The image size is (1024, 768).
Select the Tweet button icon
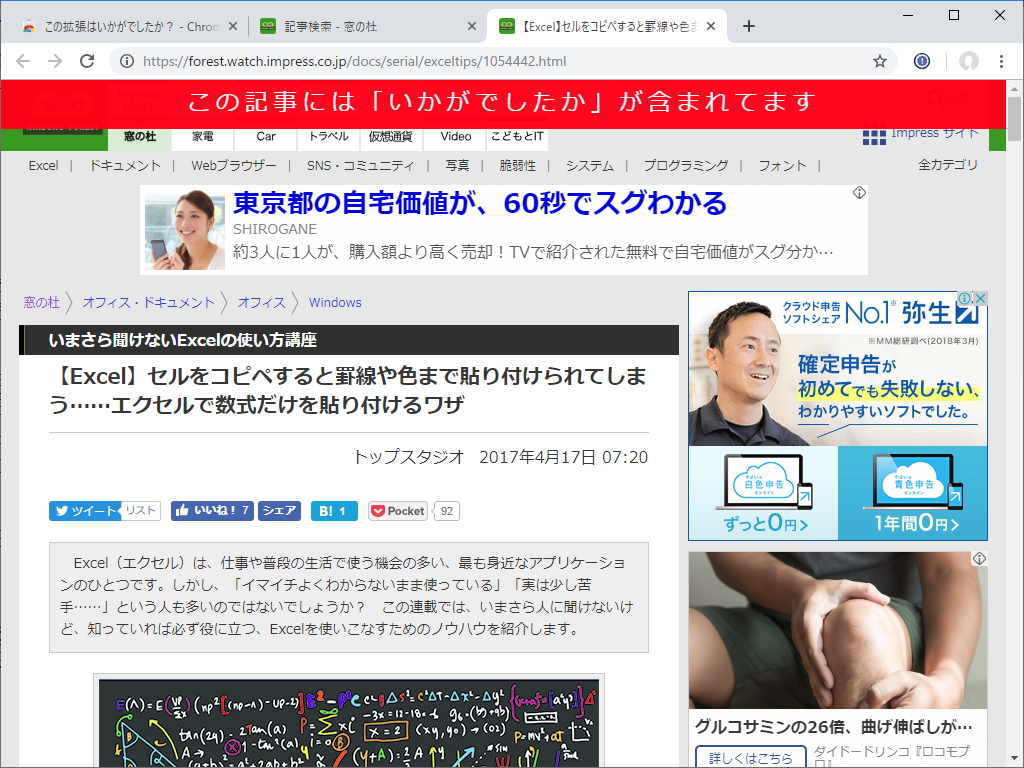[x=62, y=511]
